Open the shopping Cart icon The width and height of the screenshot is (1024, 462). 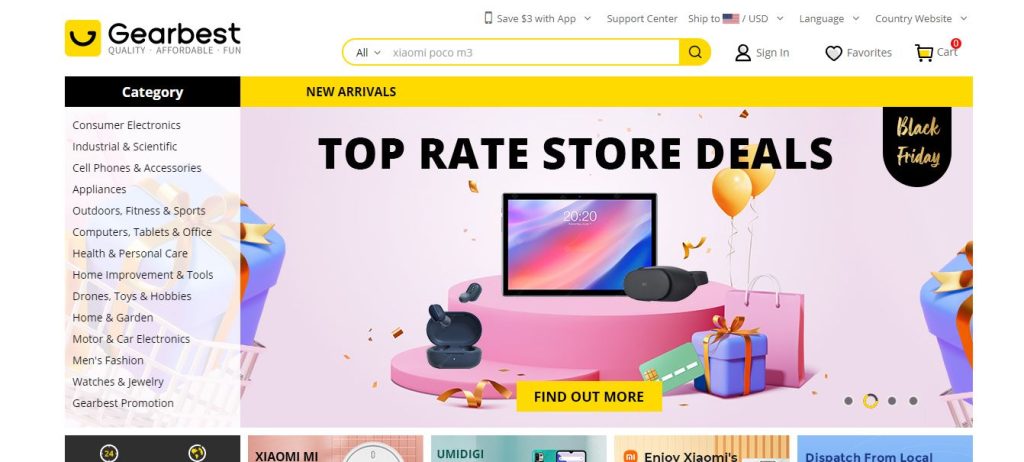click(923, 53)
